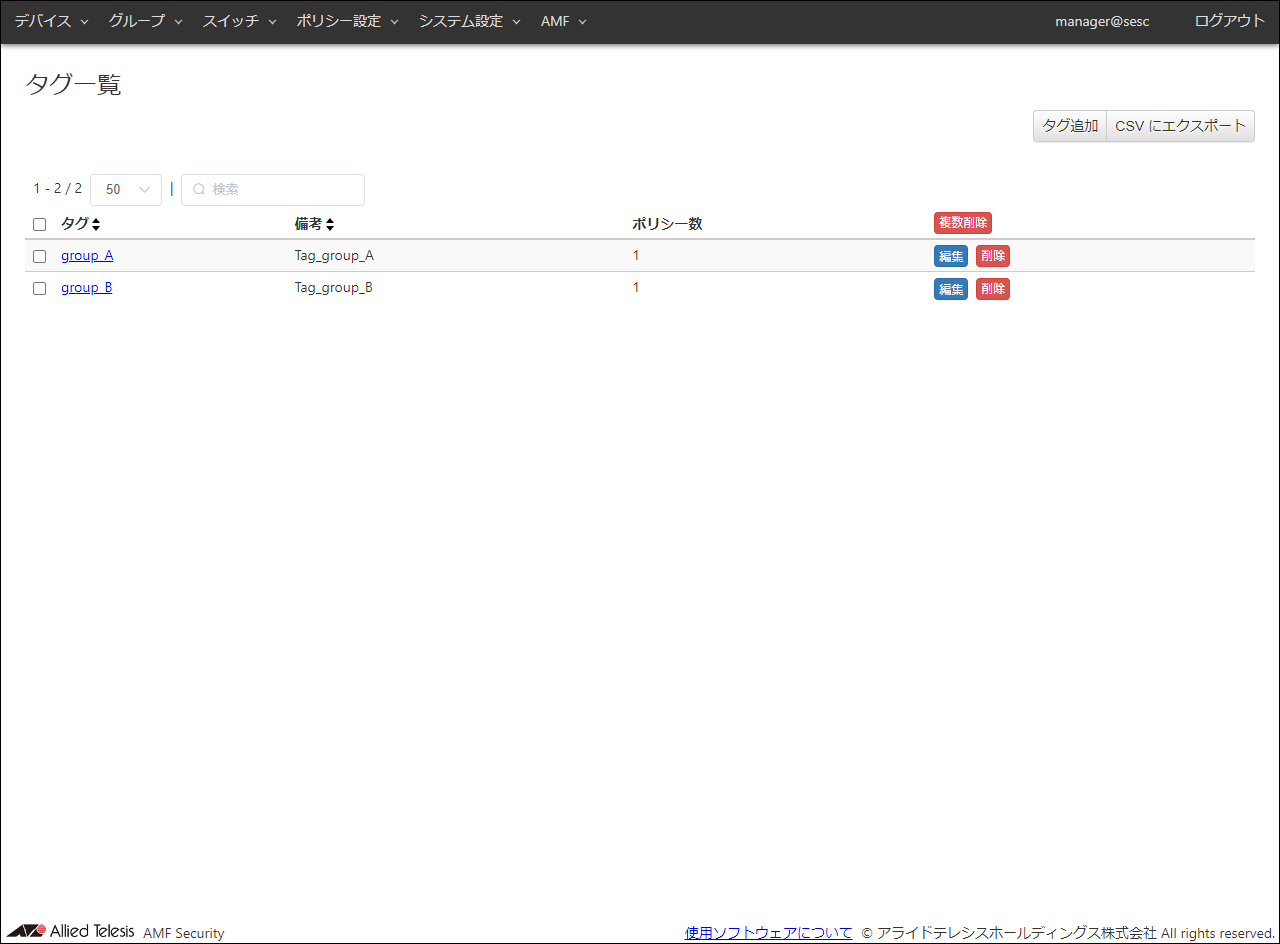Toggle the select-all checkbox in header
The width and height of the screenshot is (1280, 944).
point(40,224)
